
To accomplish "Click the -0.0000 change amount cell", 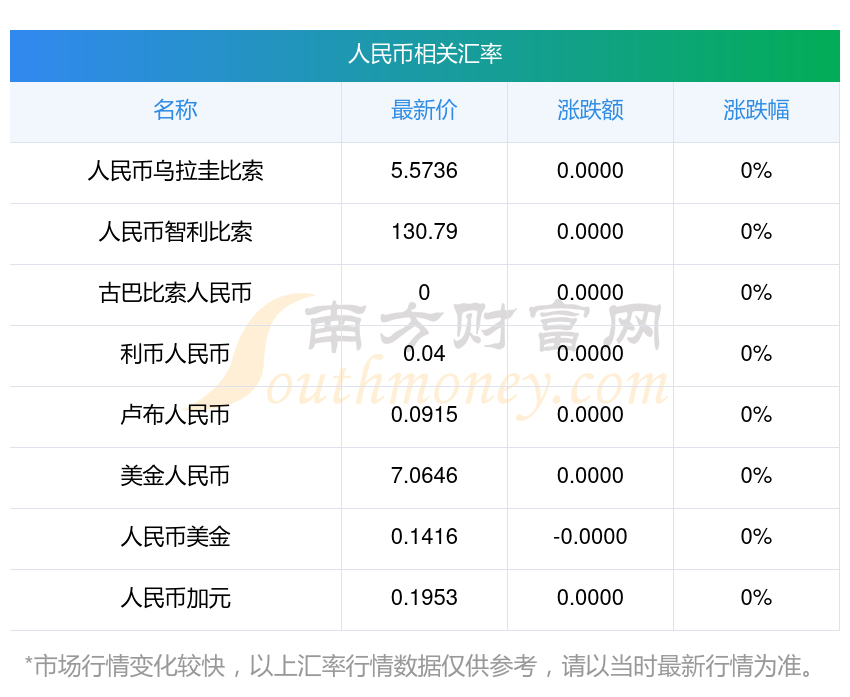I will tap(590, 537).
